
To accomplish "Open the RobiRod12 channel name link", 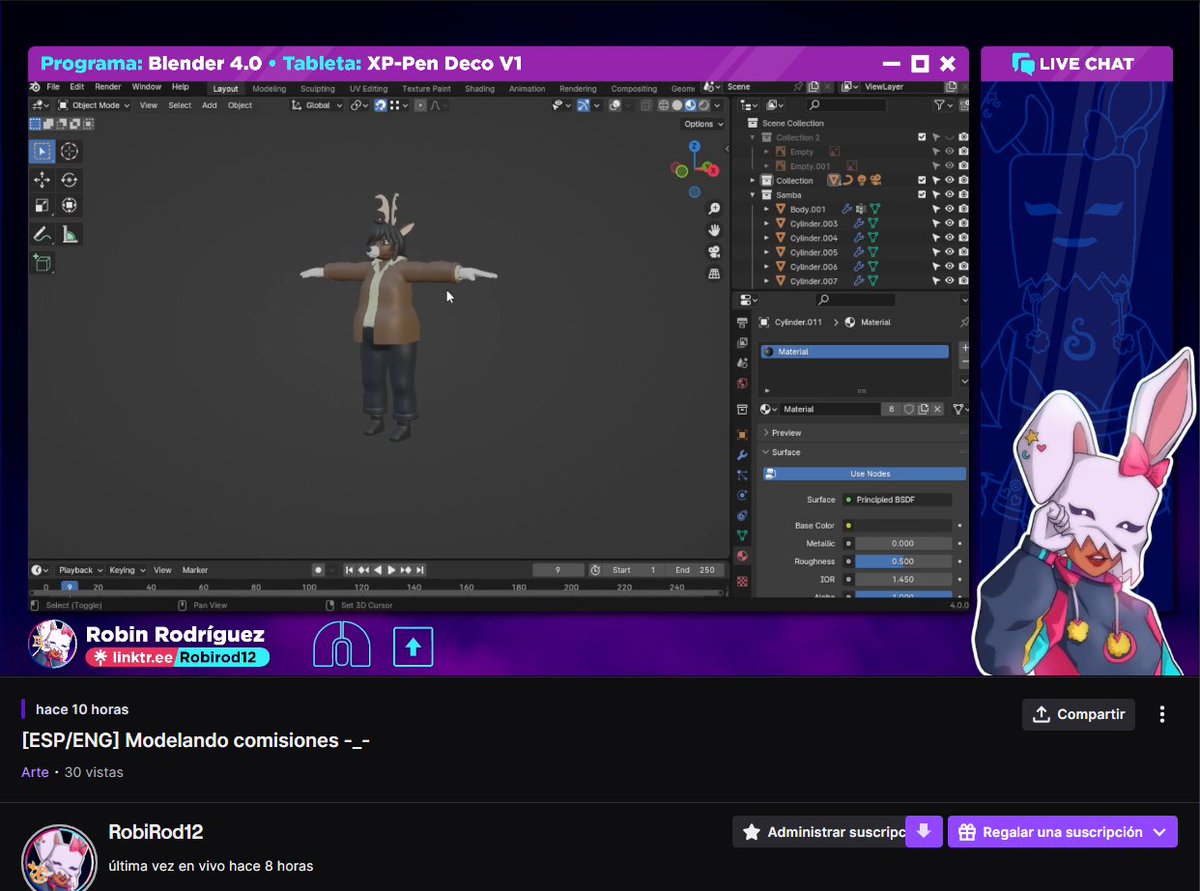I will pyautogui.click(x=156, y=832).
